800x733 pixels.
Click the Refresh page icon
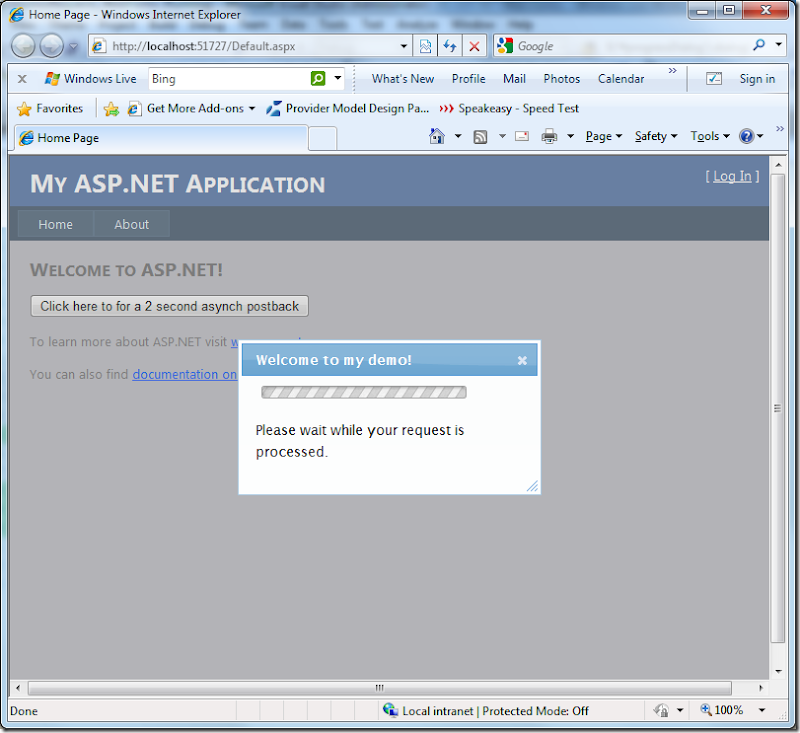[x=450, y=46]
